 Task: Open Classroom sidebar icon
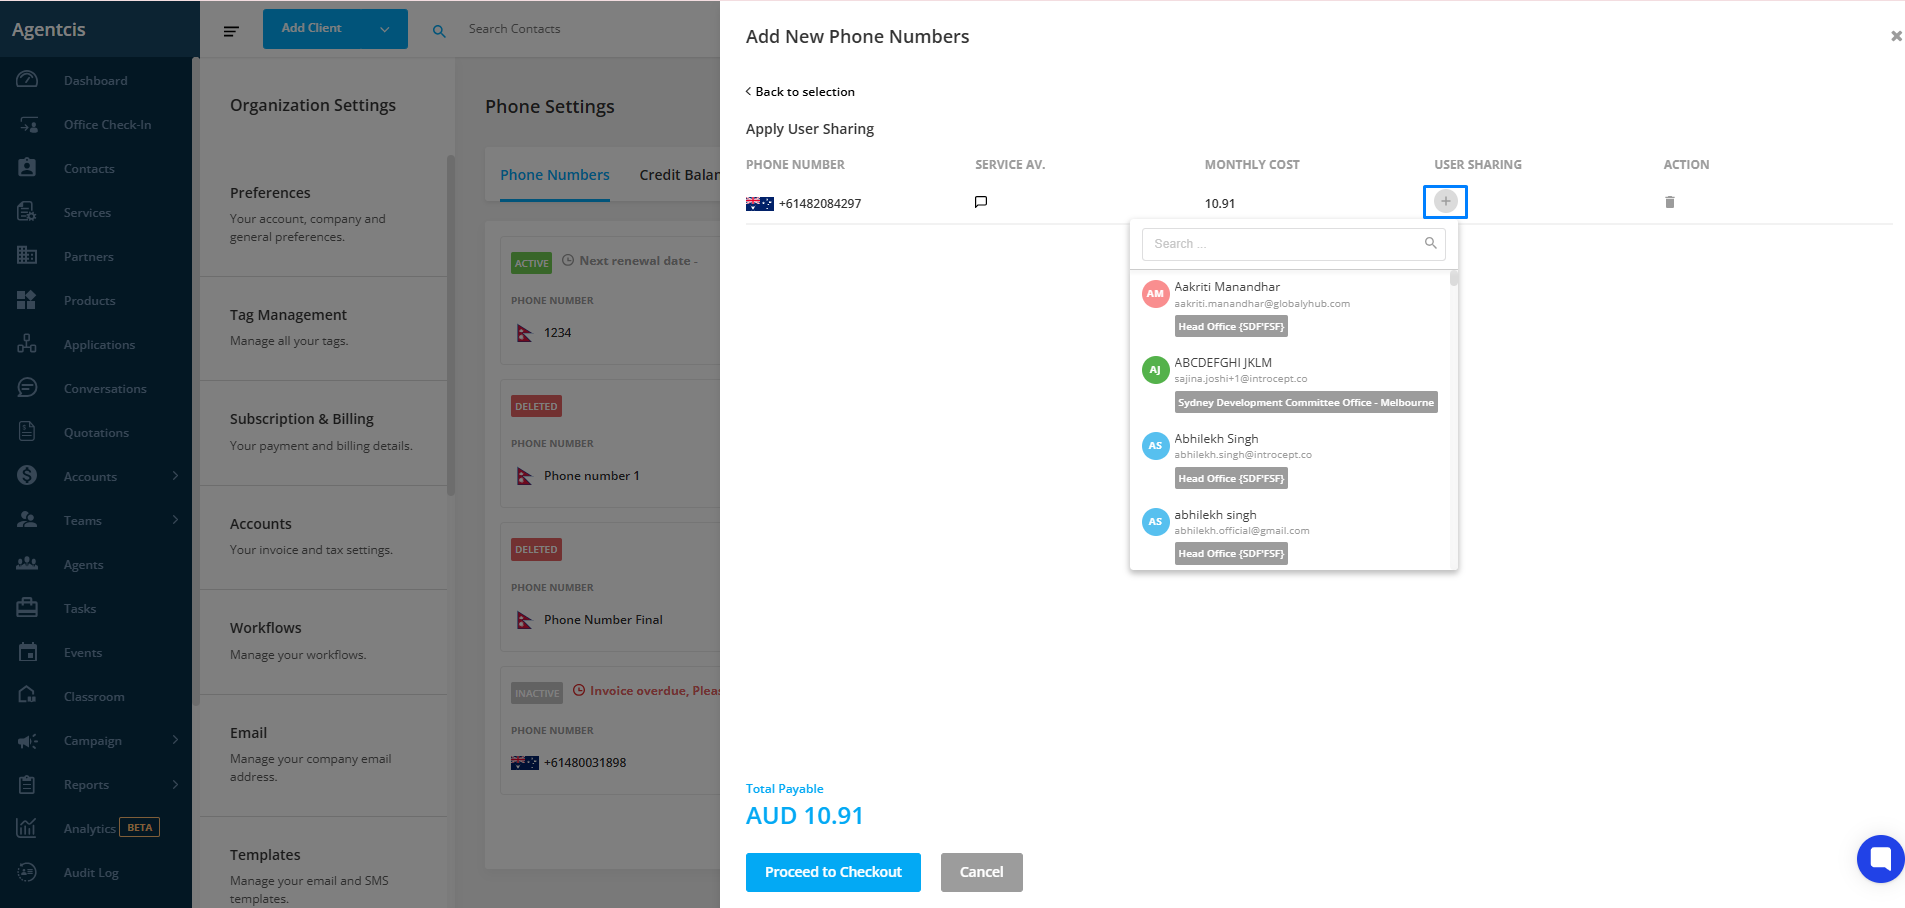pyautogui.click(x=27, y=696)
